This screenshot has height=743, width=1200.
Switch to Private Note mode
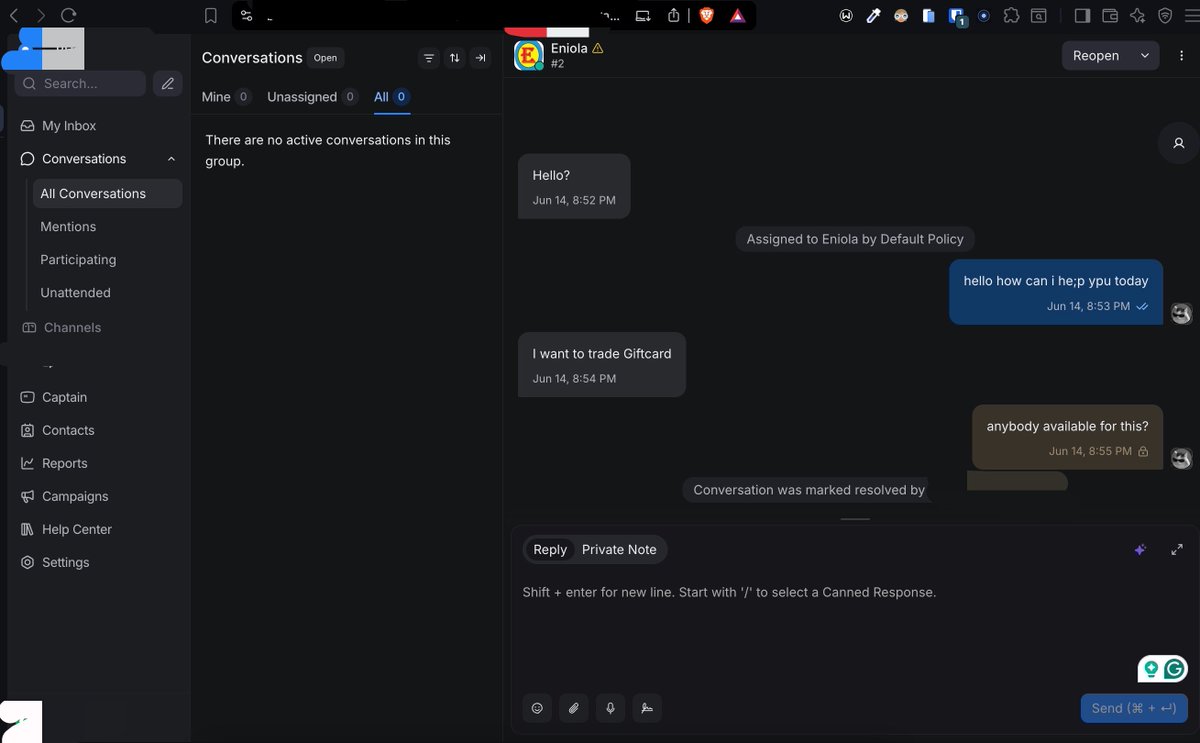[x=619, y=549]
